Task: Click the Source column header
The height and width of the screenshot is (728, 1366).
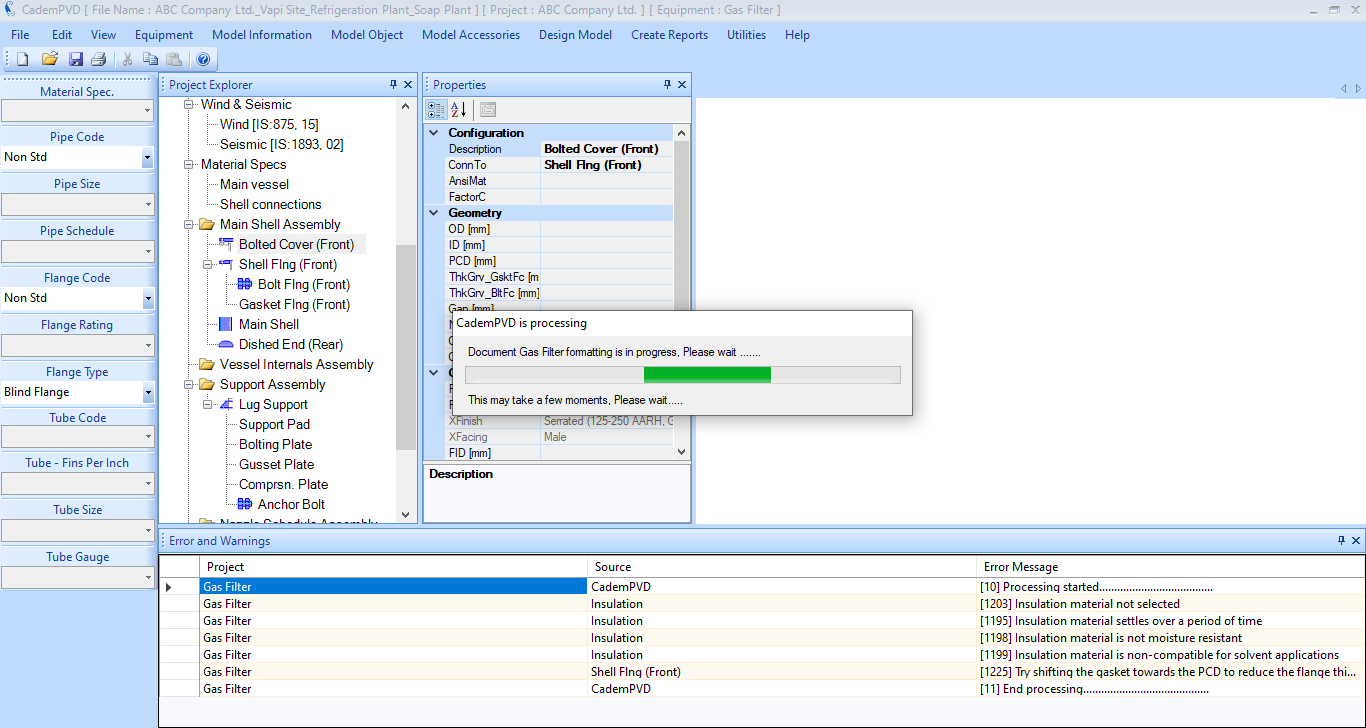Action: (782, 567)
